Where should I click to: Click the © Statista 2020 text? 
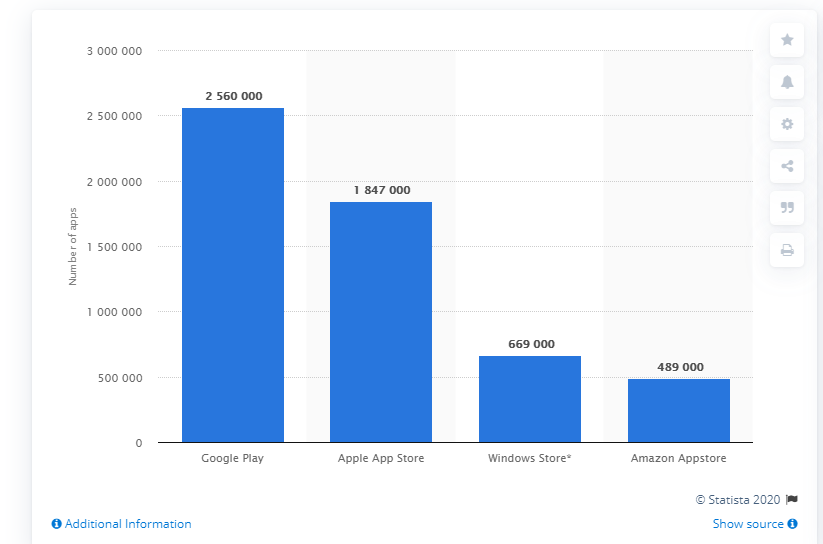pos(738,499)
